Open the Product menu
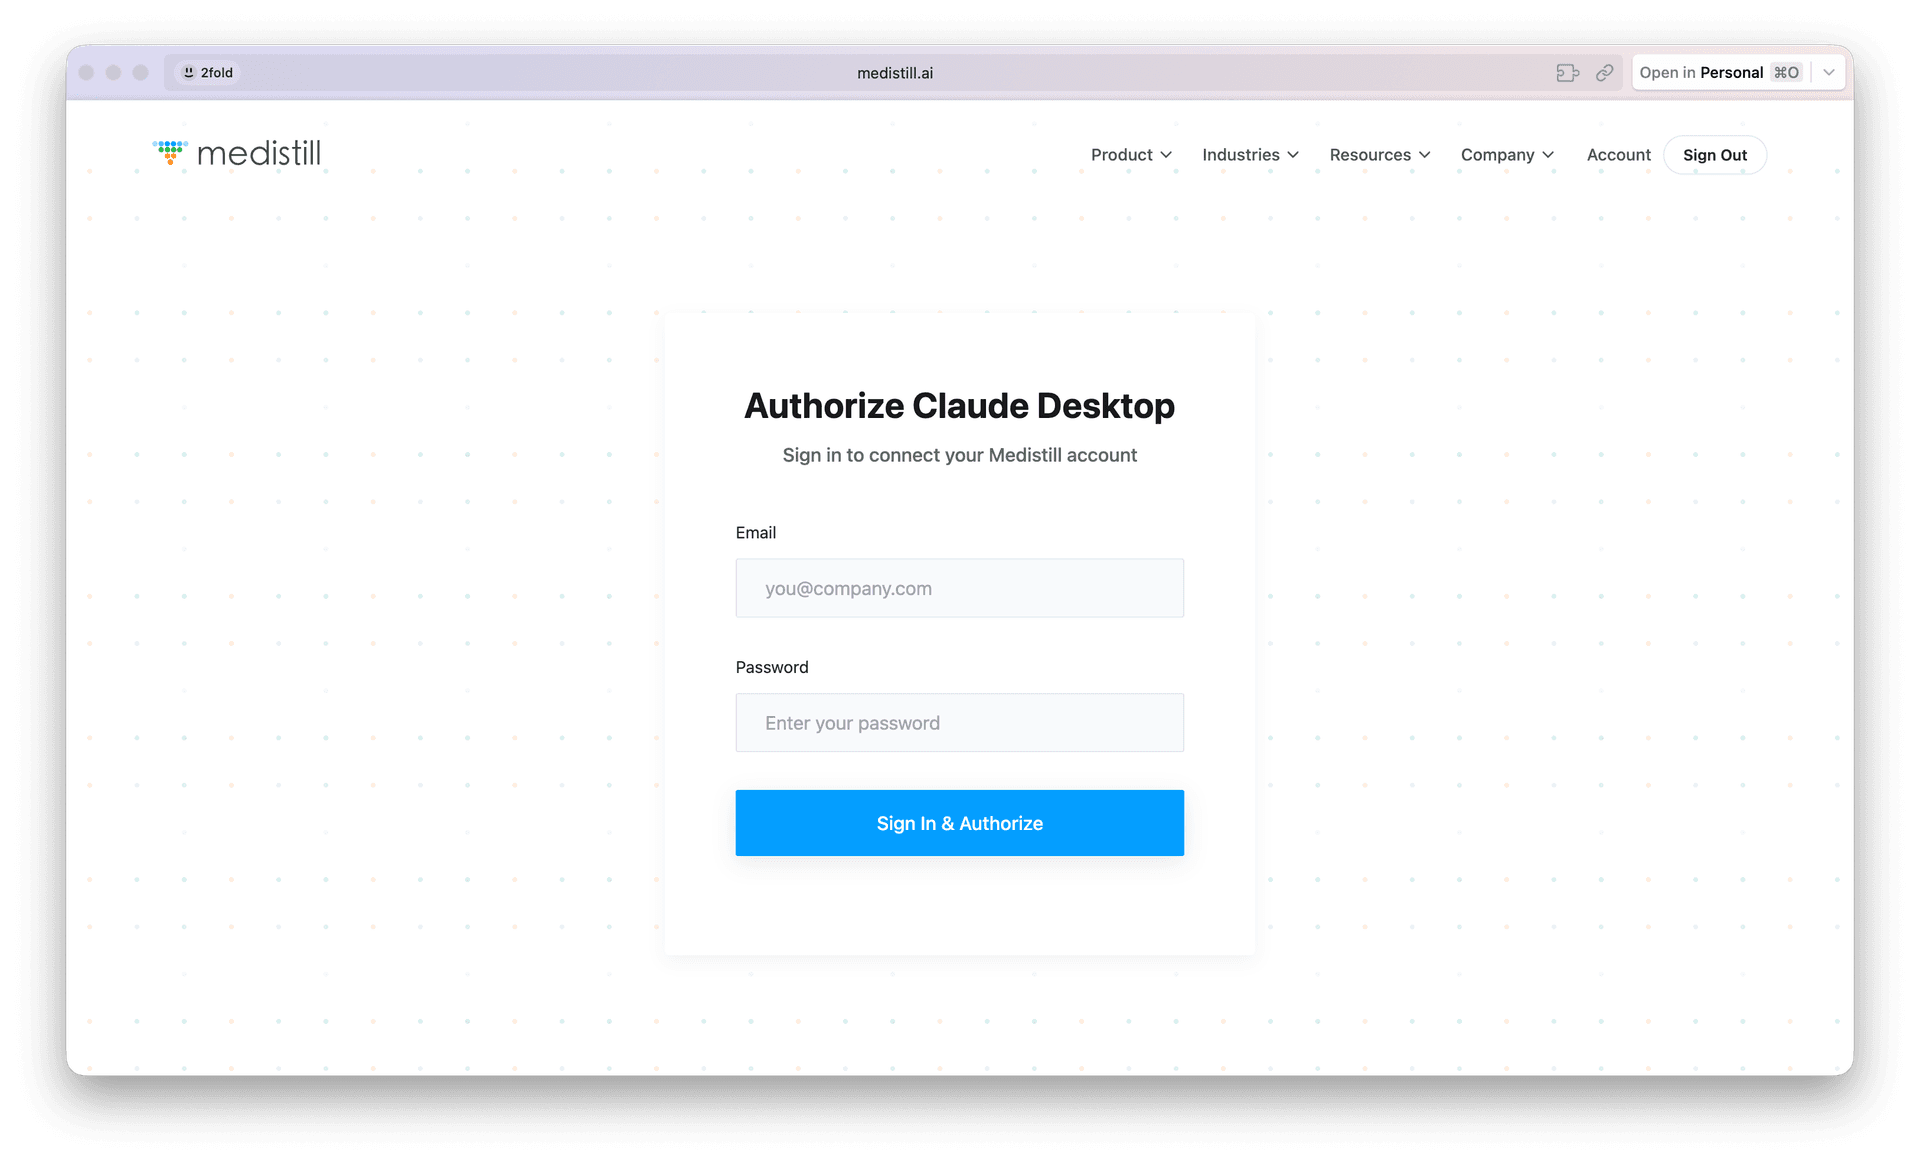1920x1163 pixels. [x=1131, y=155]
